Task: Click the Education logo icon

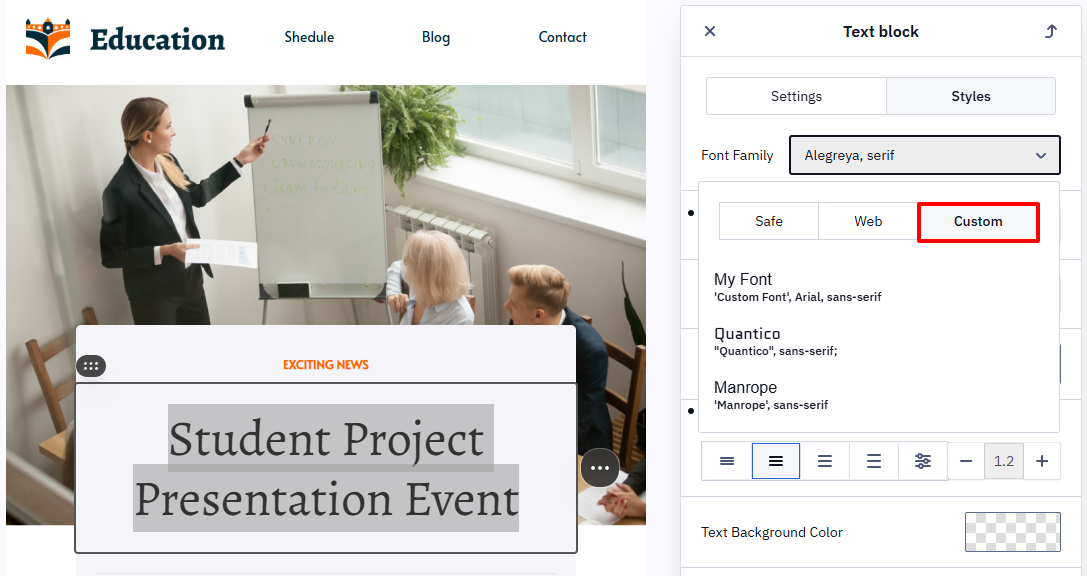Action: [x=48, y=39]
